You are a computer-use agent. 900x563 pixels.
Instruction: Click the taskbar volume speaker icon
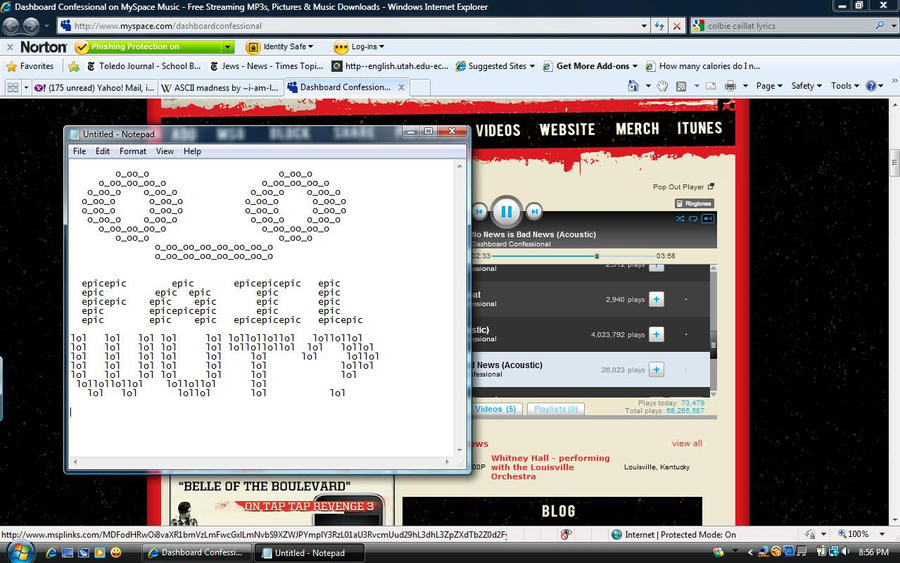coord(844,552)
